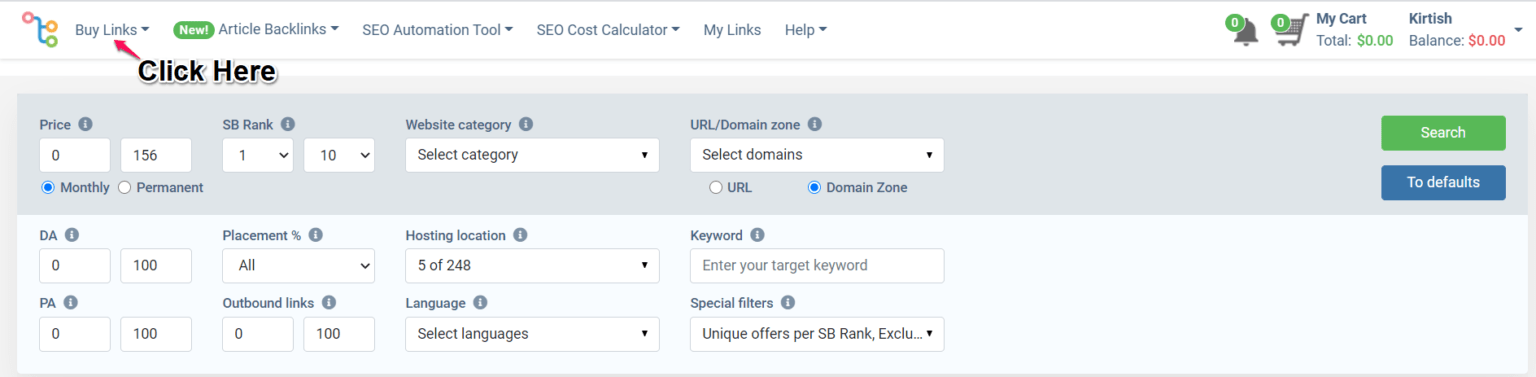Image resolution: width=1536 pixels, height=377 pixels.
Task: Select the Monthly price option
Action: 48,187
